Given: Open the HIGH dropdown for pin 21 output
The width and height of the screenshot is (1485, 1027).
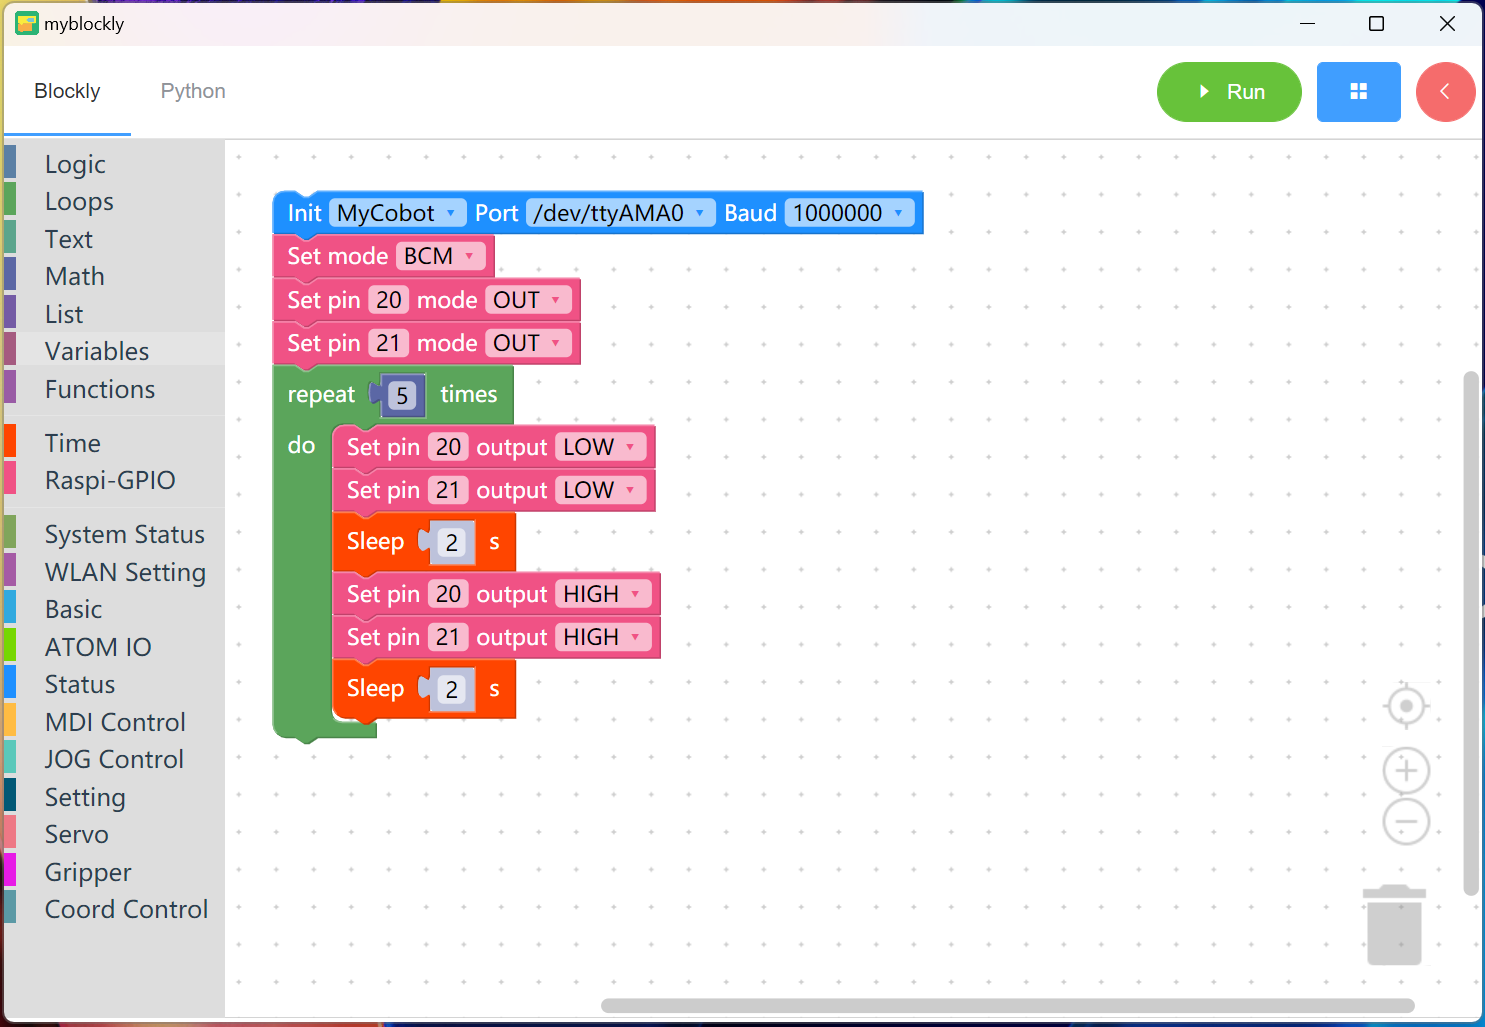Looking at the screenshot, I should pos(603,637).
